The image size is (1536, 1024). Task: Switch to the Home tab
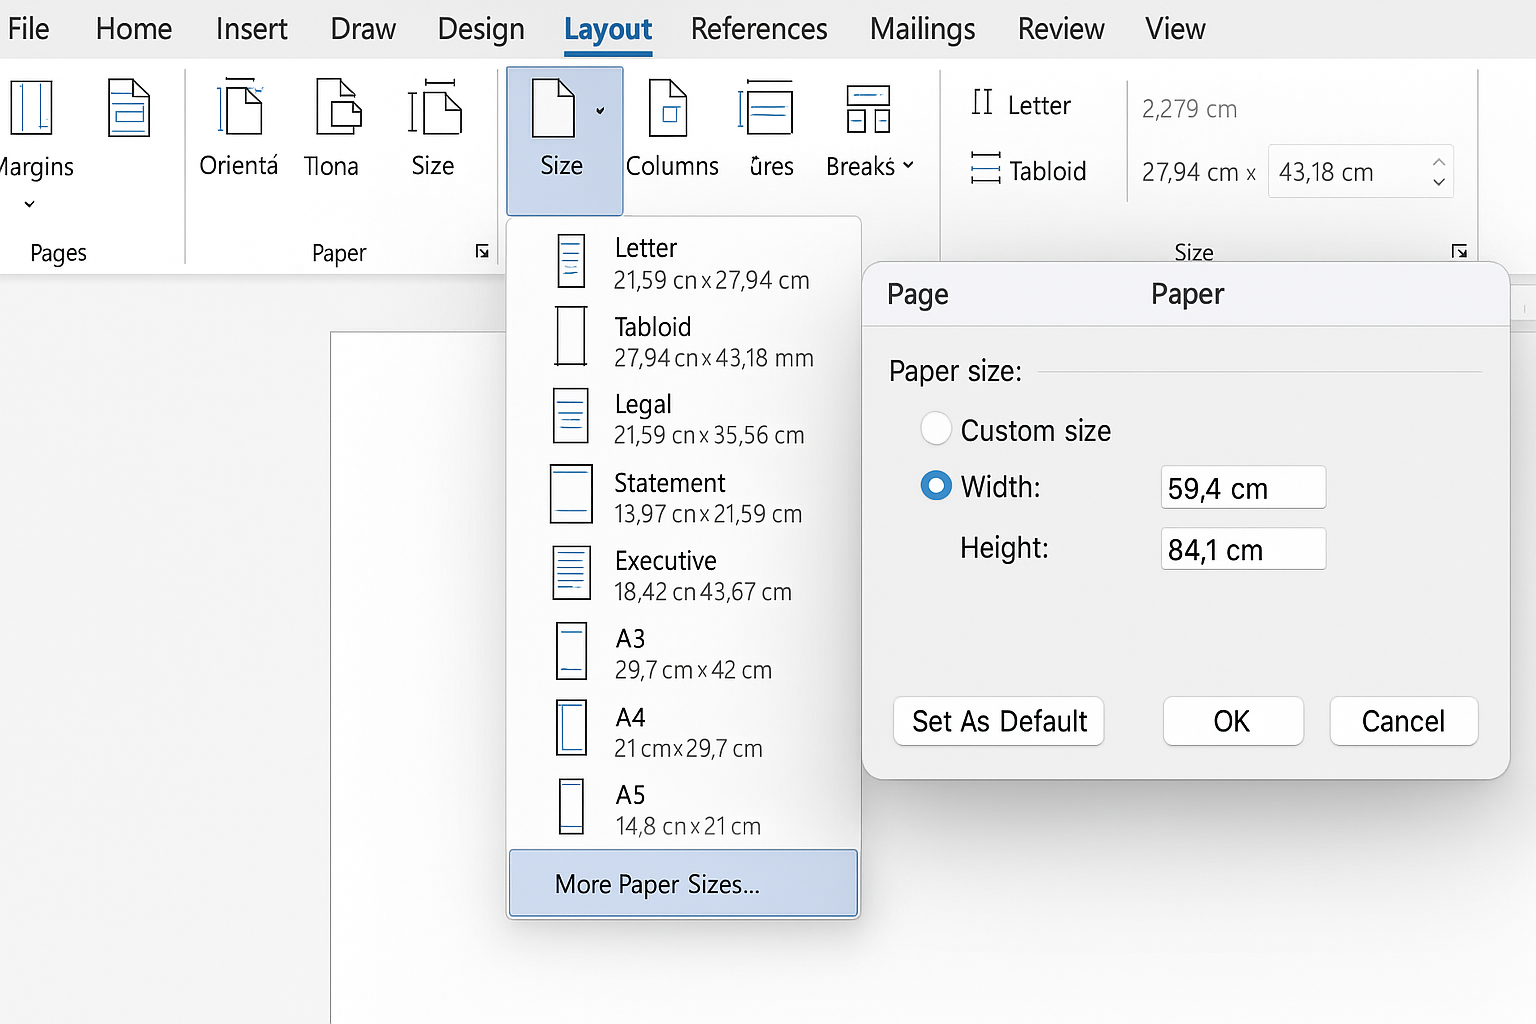coord(134,29)
